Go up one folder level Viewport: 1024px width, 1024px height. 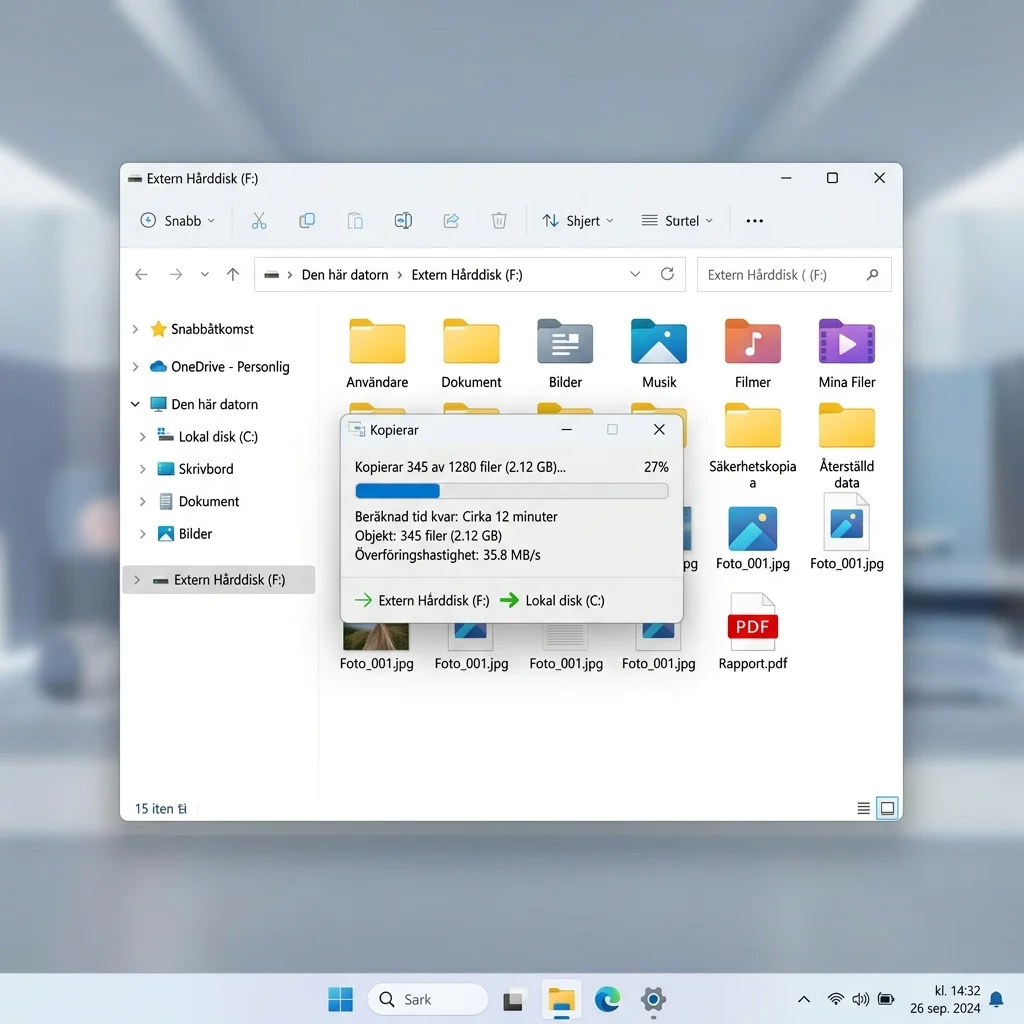232,274
